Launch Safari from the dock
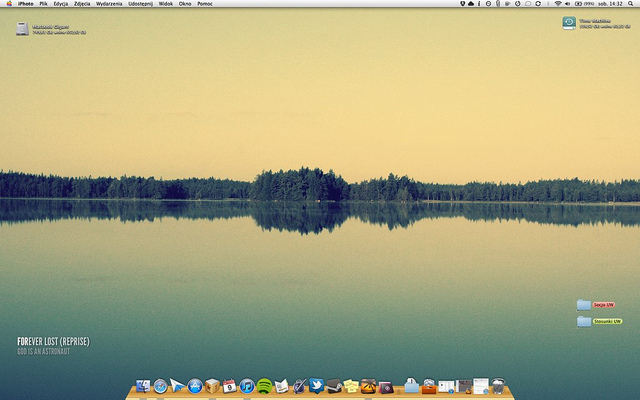Image resolution: width=640 pixels, height=400 pixels. 160,386
